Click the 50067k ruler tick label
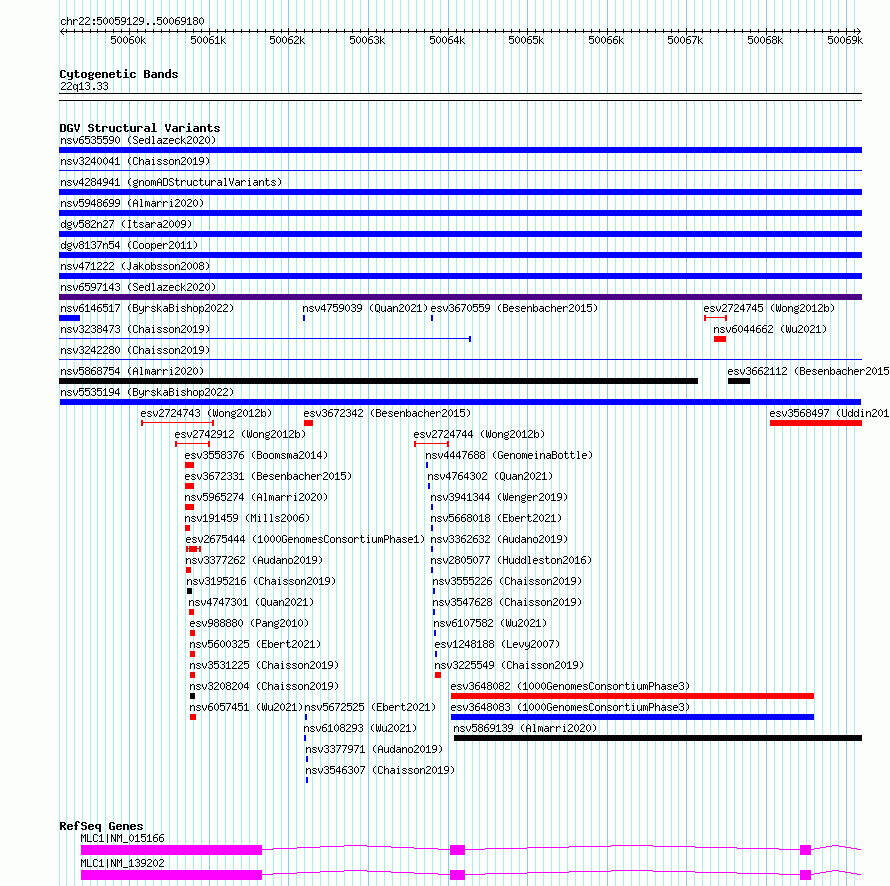Screen dimensions: 890x886 coord(685,40)
